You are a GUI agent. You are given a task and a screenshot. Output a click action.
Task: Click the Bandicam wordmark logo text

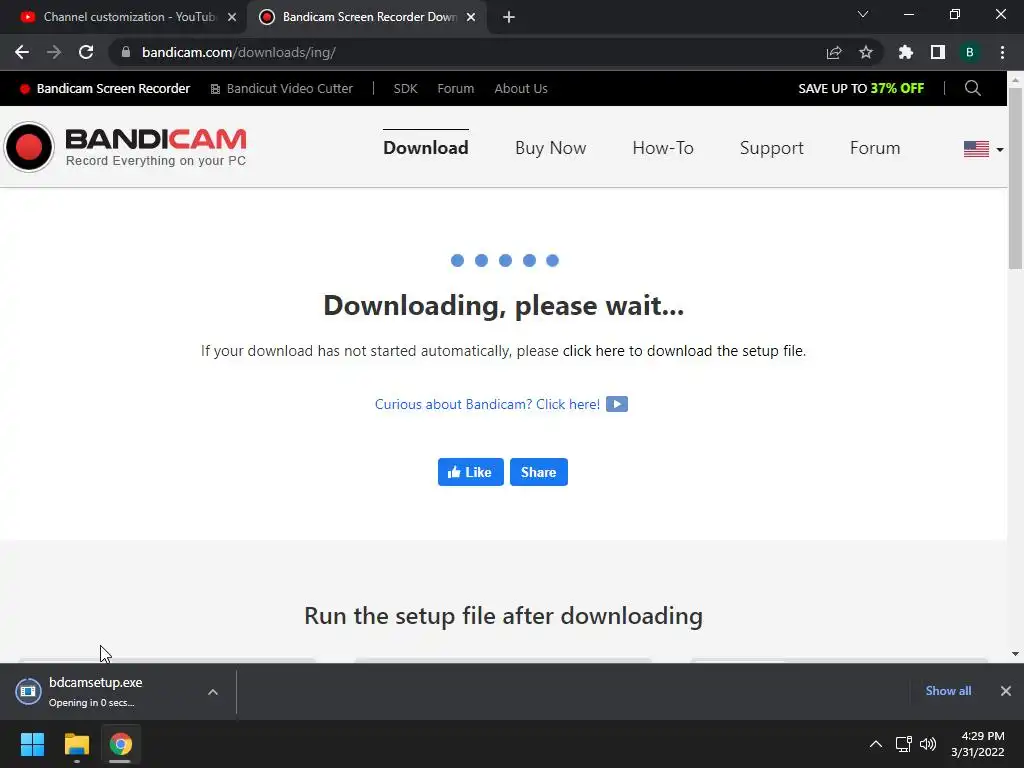[156, 139]
